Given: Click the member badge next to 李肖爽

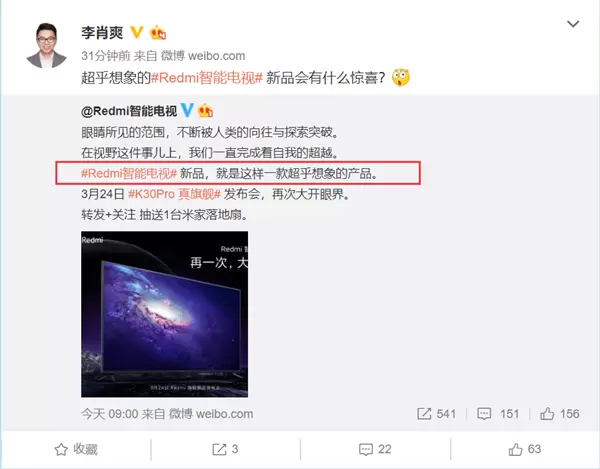Looking at the screenshot, I should (x=158, y=33).
